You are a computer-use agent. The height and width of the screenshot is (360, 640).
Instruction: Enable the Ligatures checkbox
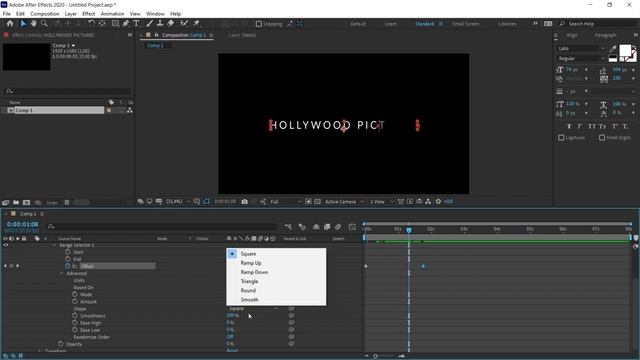click(x=561, y=138)
